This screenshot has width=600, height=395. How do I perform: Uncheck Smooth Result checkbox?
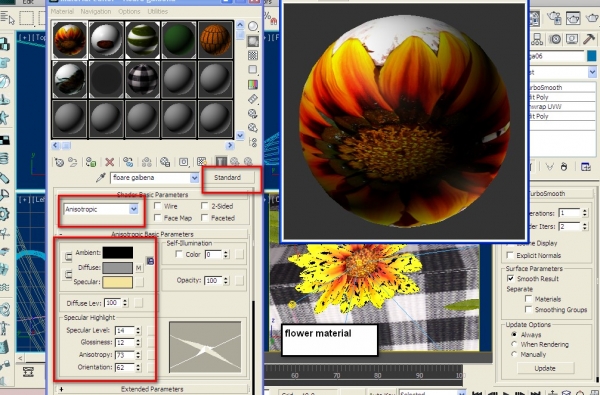tap(510, 279)
